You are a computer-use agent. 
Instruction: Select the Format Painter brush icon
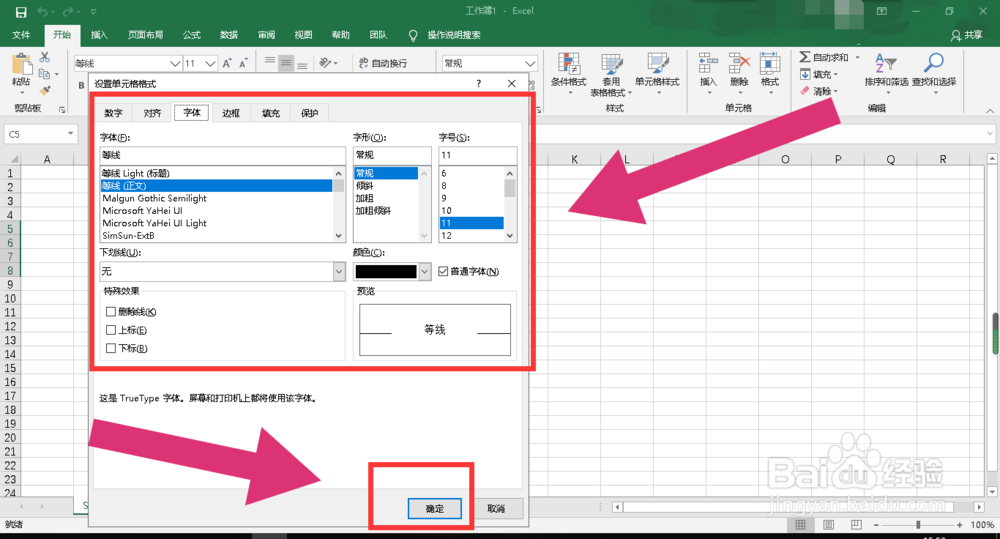45,91
